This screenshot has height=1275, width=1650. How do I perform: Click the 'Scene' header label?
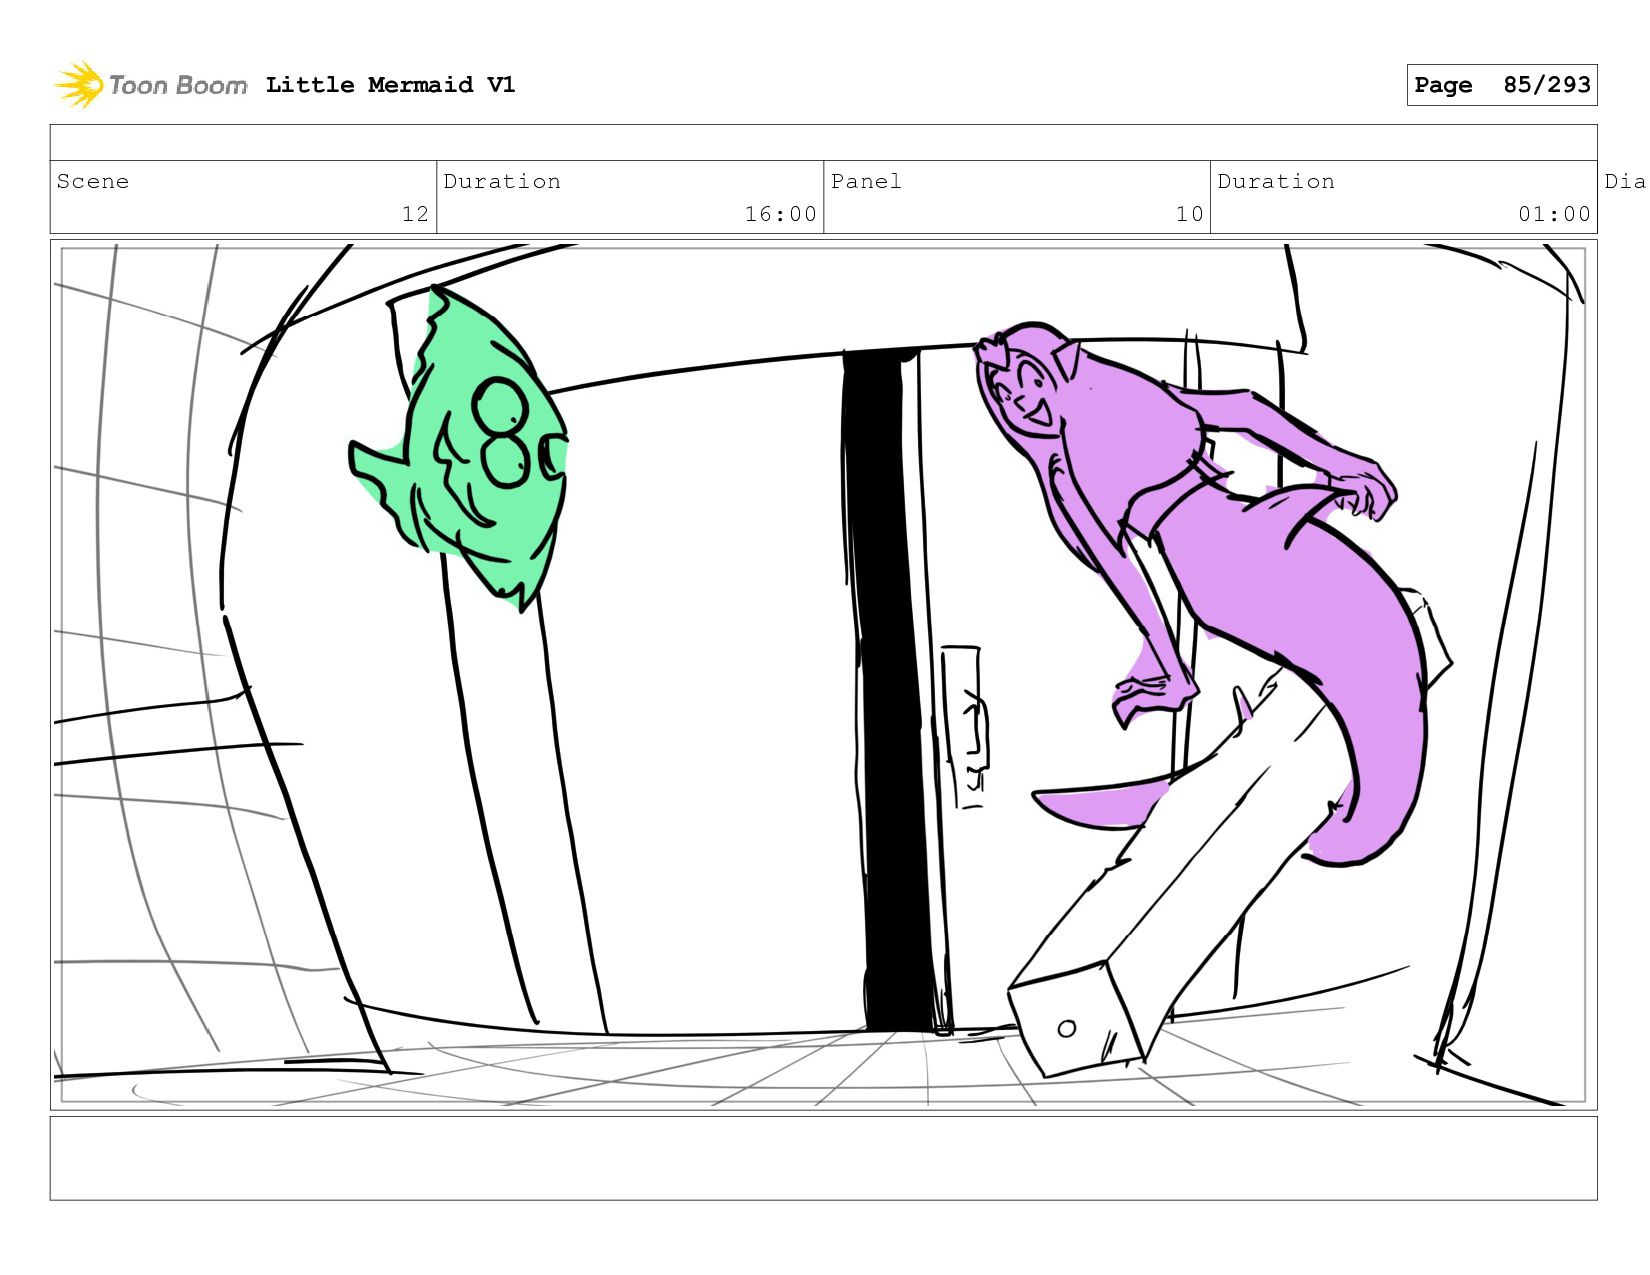coord(93,181)
